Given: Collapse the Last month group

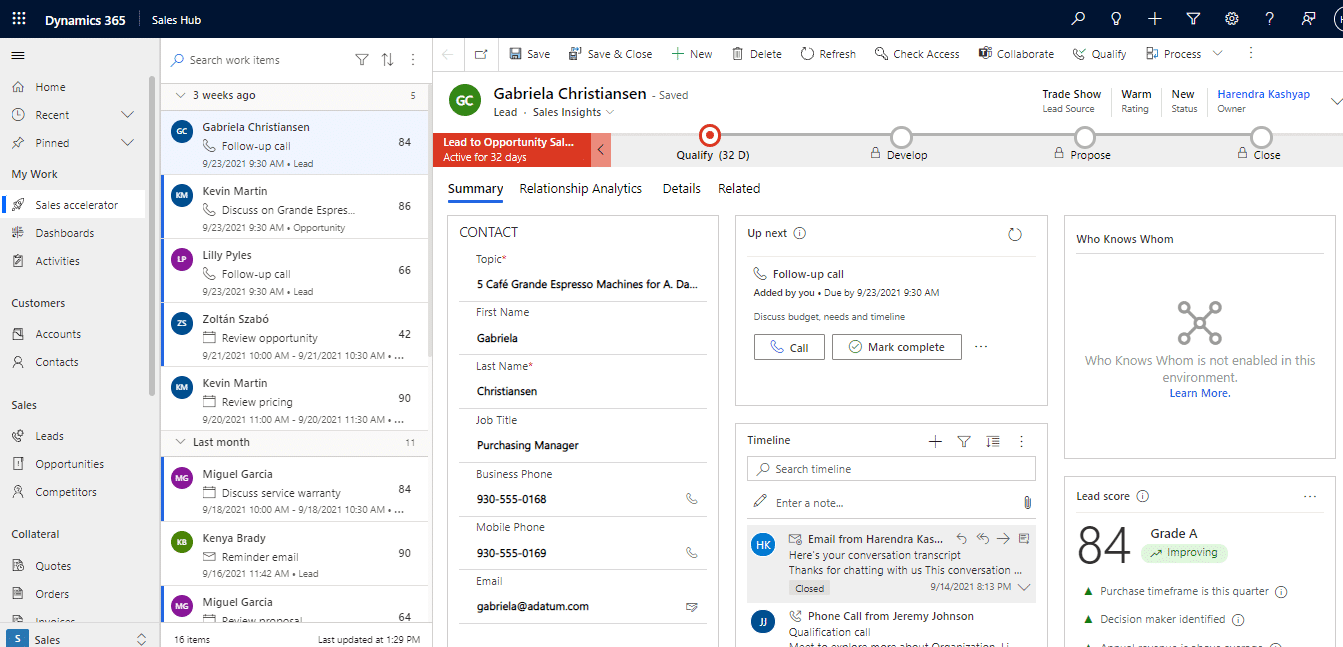Looking at the screenshot, I should (x=180, y=442).
